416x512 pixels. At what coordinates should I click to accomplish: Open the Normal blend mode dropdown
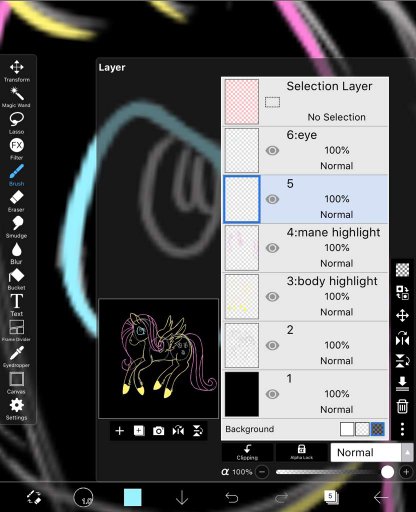(371, 452)
